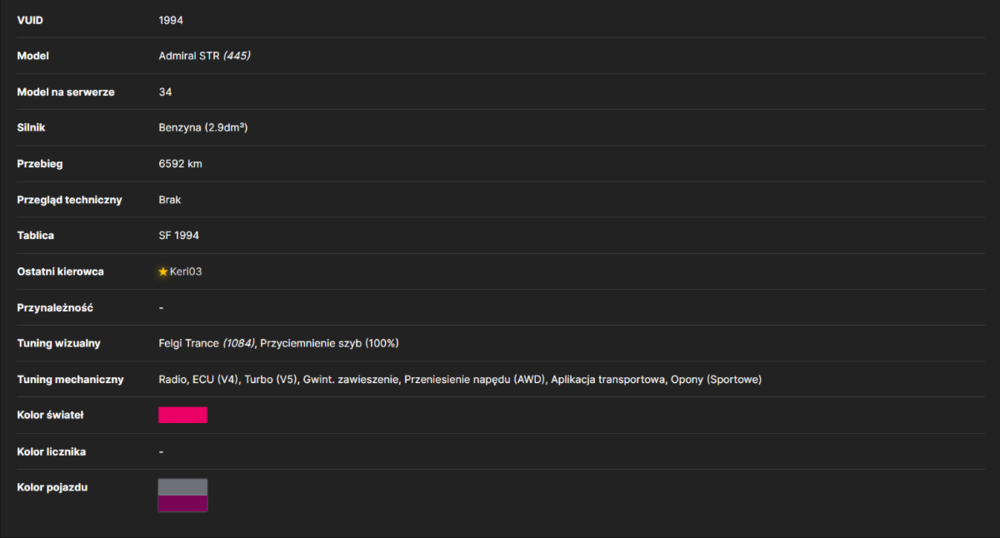Image resolution: width=1000 pixels, height=538 pixels.
Task: Click mileage value 6592 km
Action: click(x=180, y=164)
